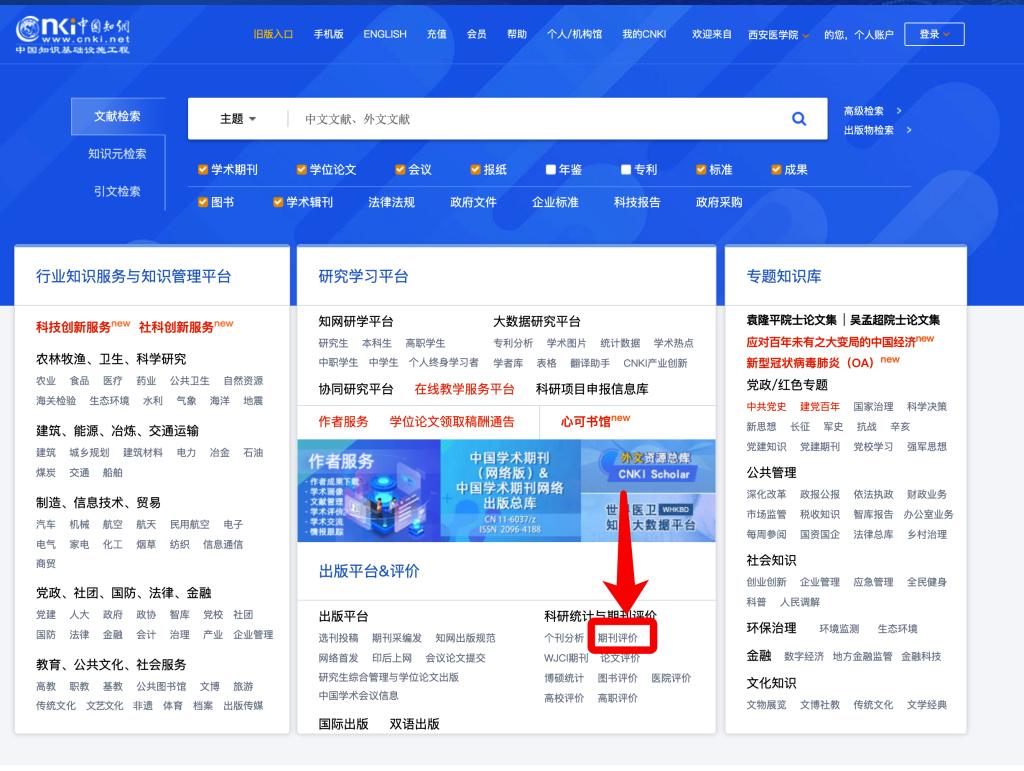Click the 公共卫生 link
The image size is (1024, 771).
point(189,381)
